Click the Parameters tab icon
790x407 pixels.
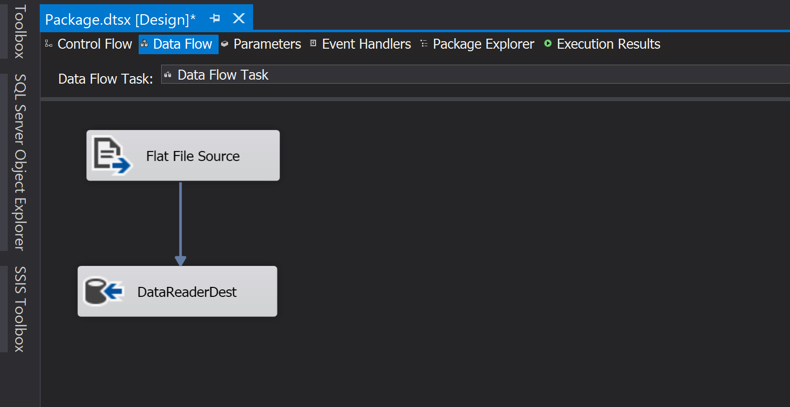[225, 44]
